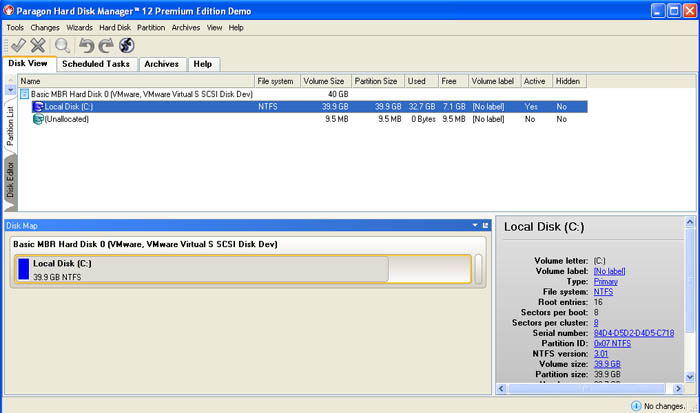Screen dimensions: 700x413
Task: Click properties panel scroll left arrow
Action: coord(501,388)
